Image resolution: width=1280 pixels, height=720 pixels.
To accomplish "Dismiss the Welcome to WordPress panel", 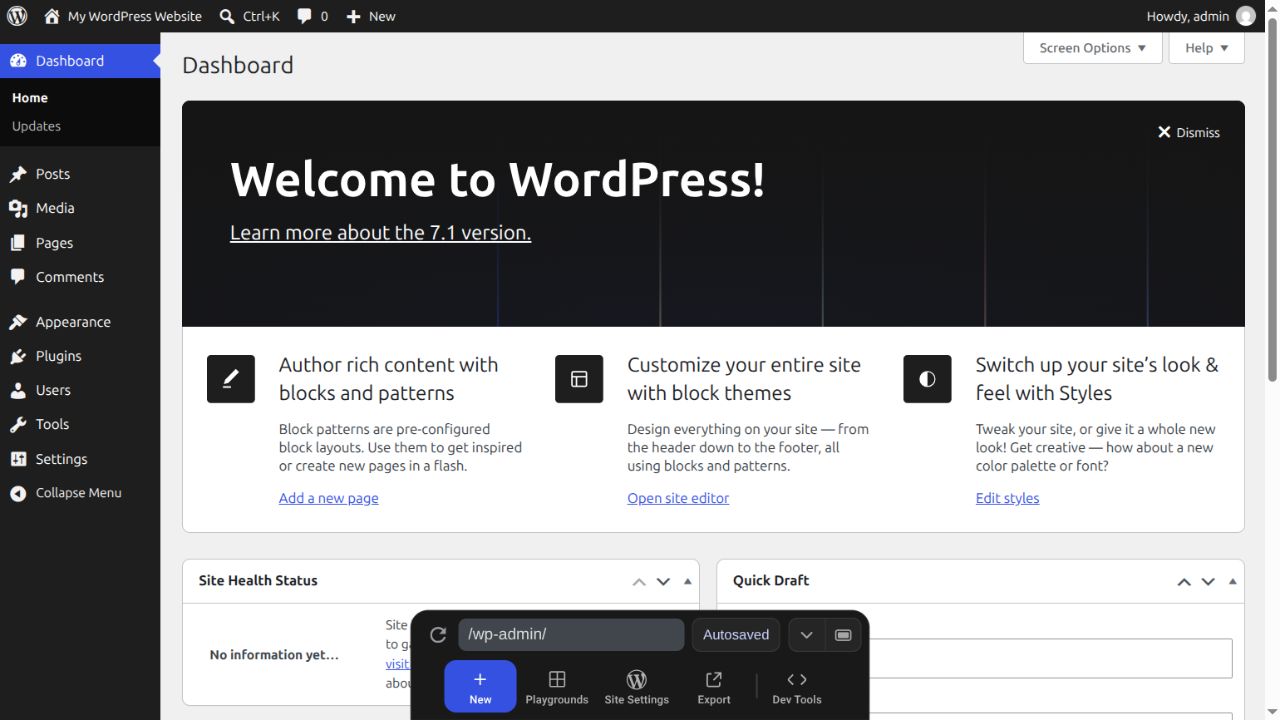I will coord(1189,132).
